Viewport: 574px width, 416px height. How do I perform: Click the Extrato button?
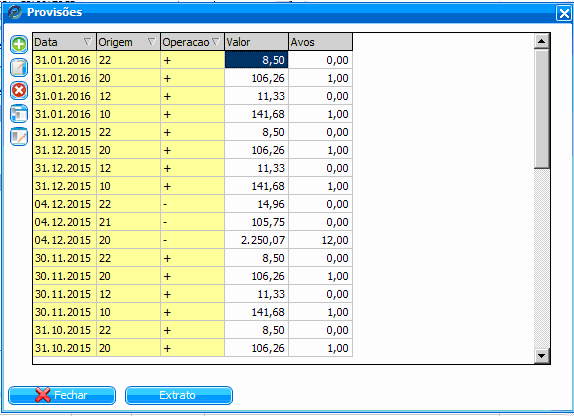tap(179, 395)
